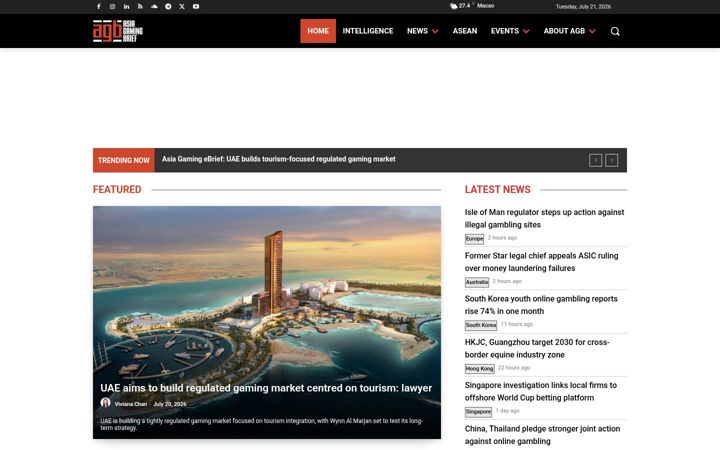Image resolution: width=720 pixels, height=450 pixels.
Task: Click the 27.4 temperature reading
Action: pyautogui.click(x=464, y=6)
